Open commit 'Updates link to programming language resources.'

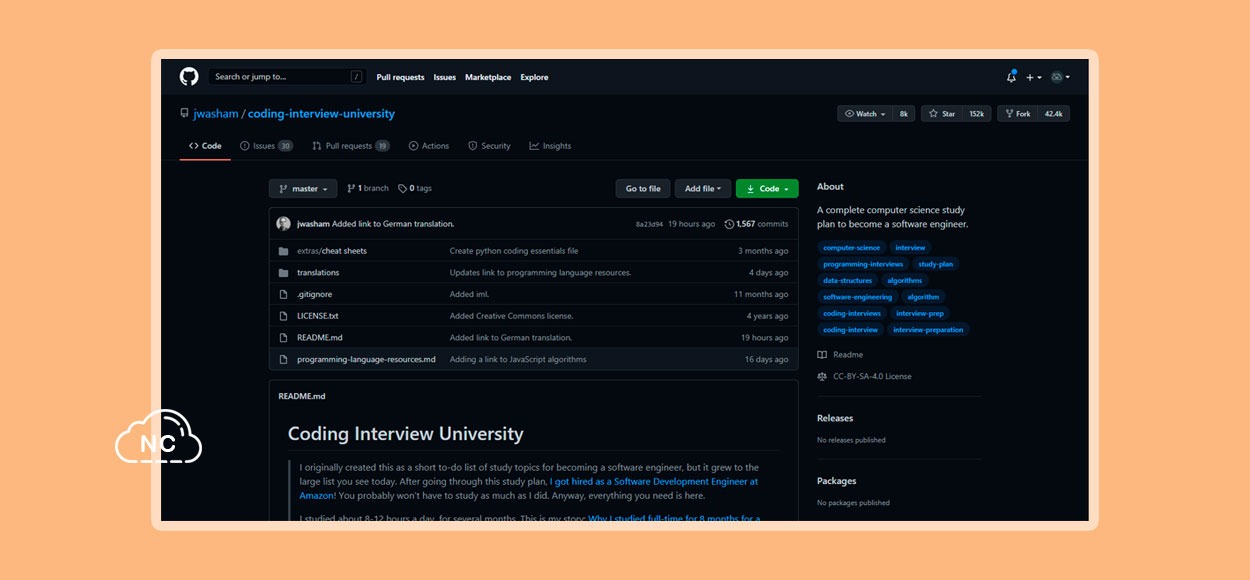[x=540, y=273]
